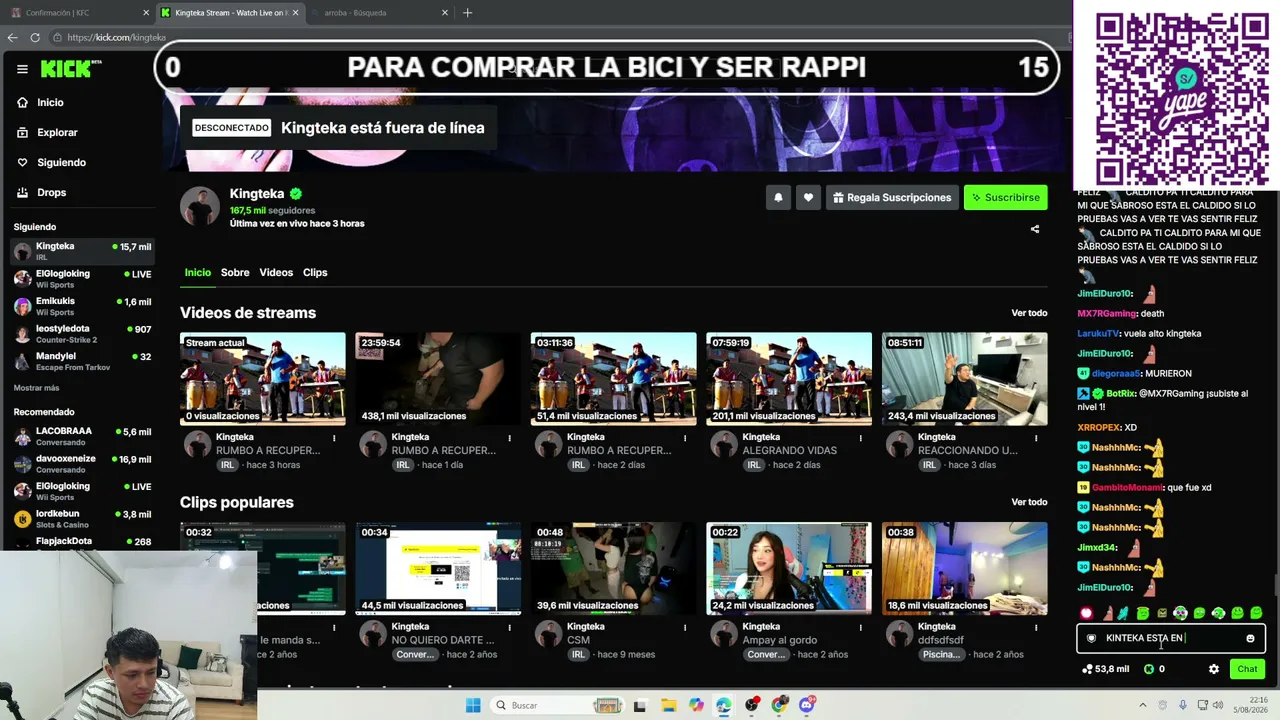Image resolution: width=1280 pixels, height=720 pixels.
Task: Switch to the Videos channel tab
Action: coord(276,272)
